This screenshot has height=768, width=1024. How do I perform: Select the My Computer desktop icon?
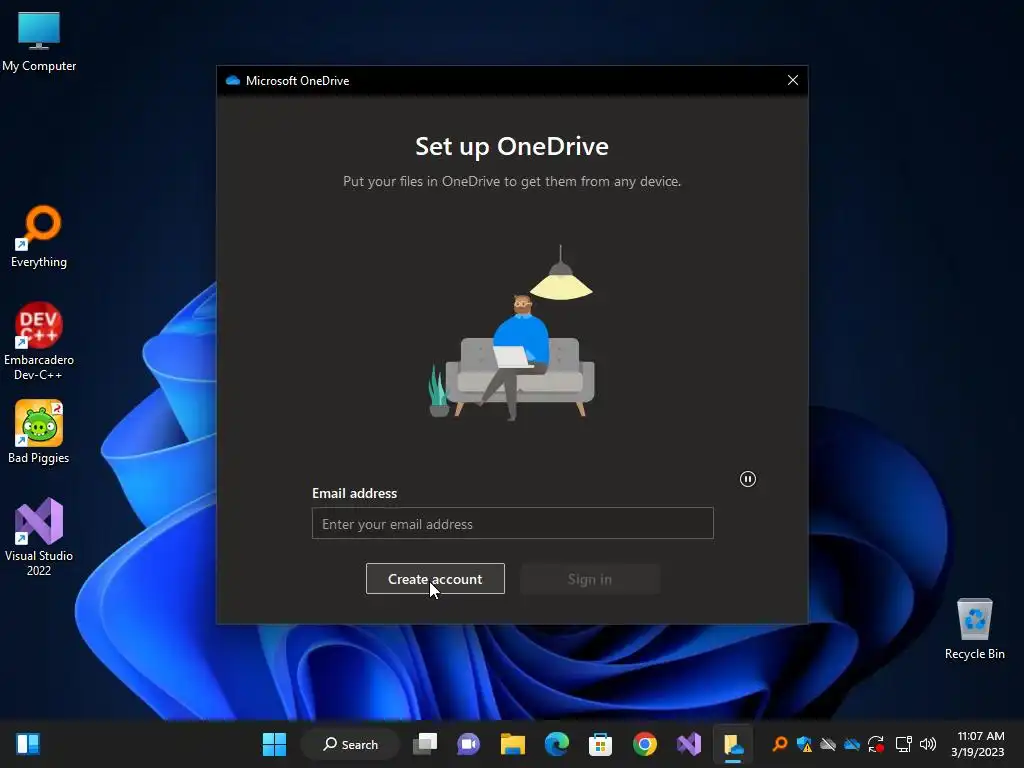point(39,42)
